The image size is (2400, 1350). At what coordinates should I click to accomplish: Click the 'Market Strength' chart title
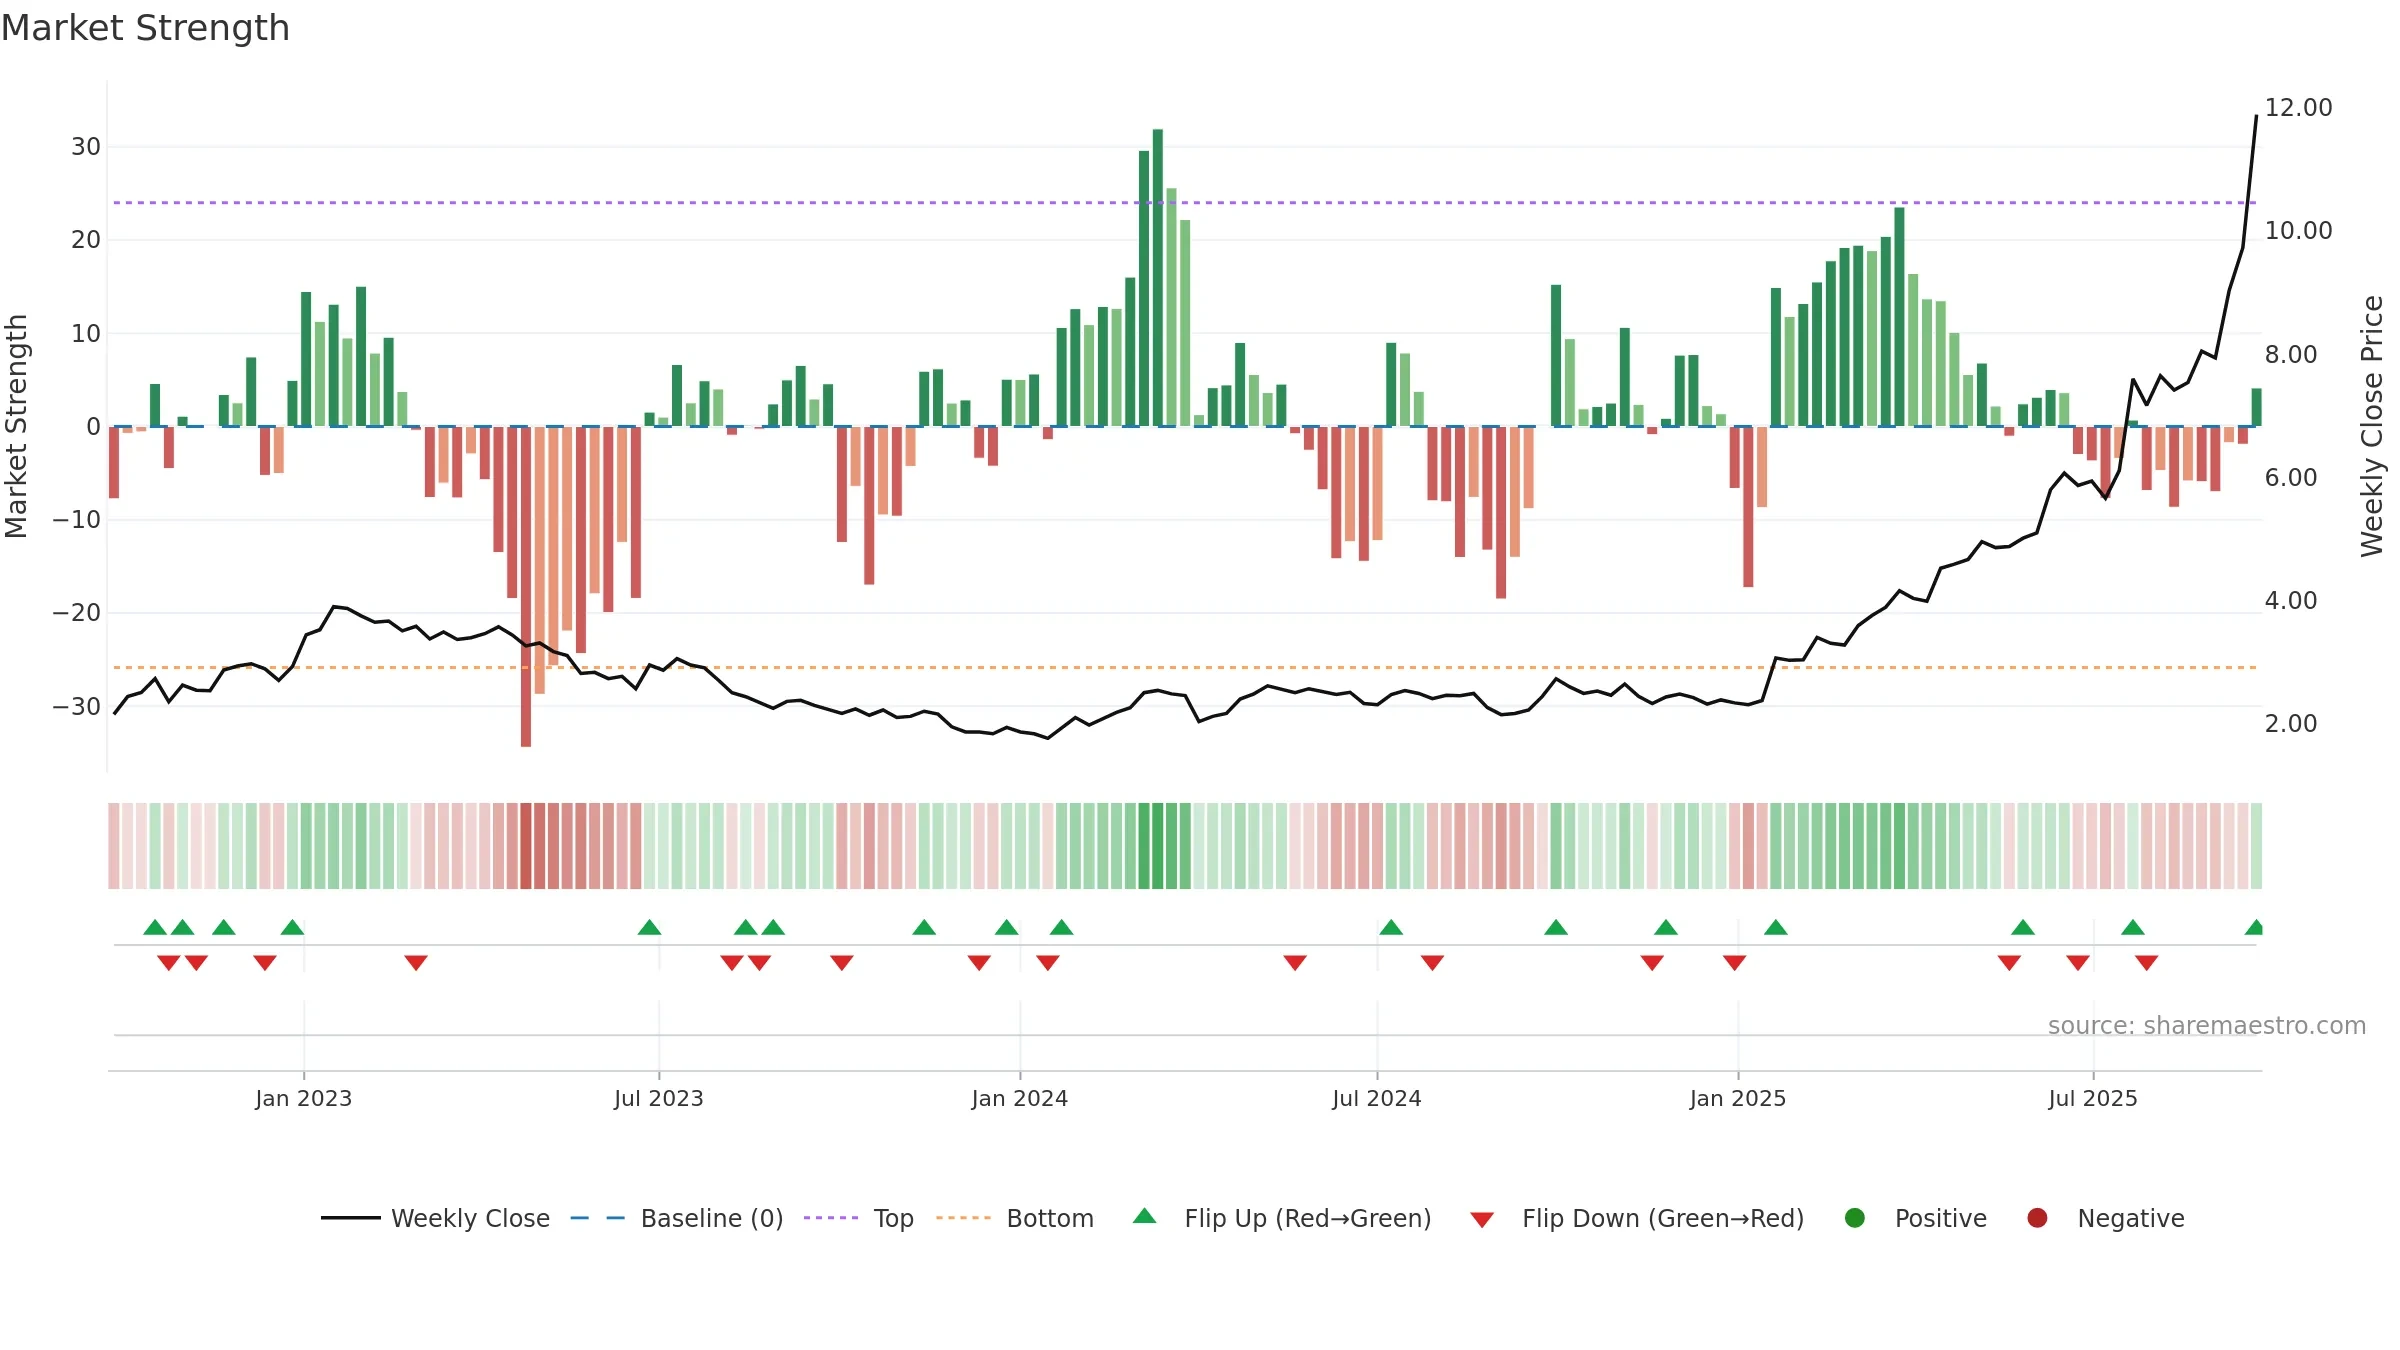click(145, 28)
